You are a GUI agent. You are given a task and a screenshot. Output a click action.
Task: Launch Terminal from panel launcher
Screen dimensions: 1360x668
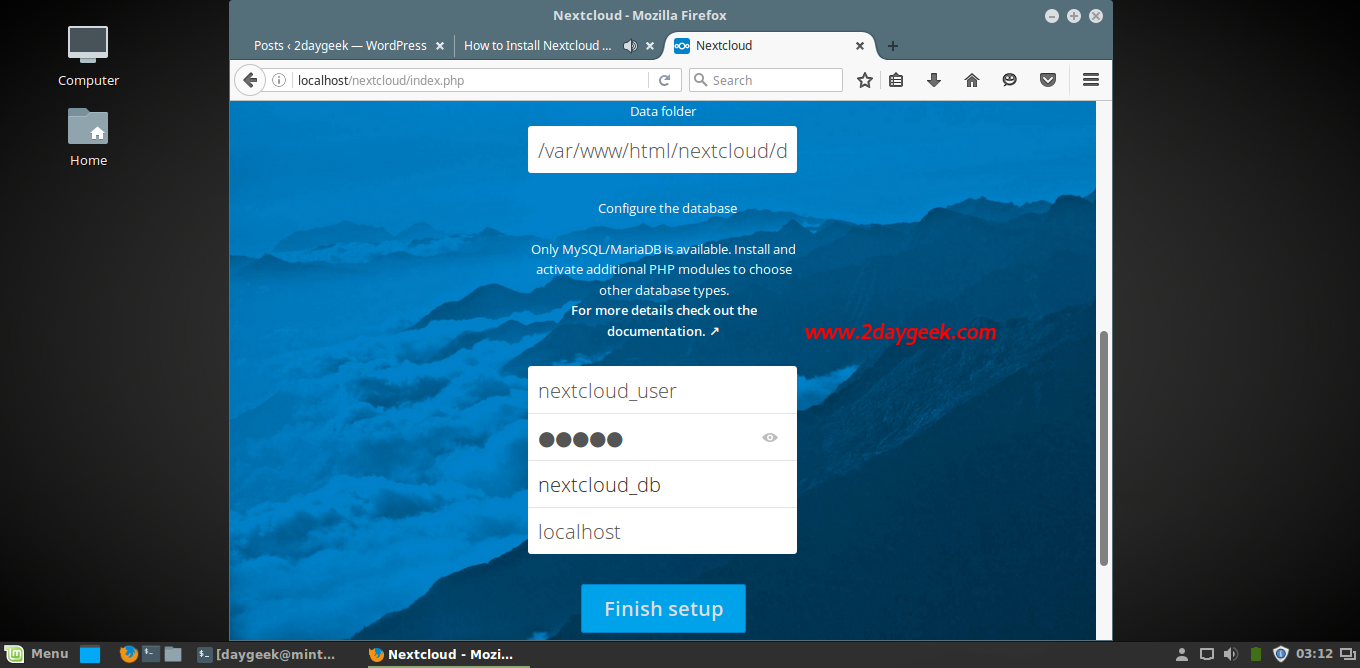151,654
